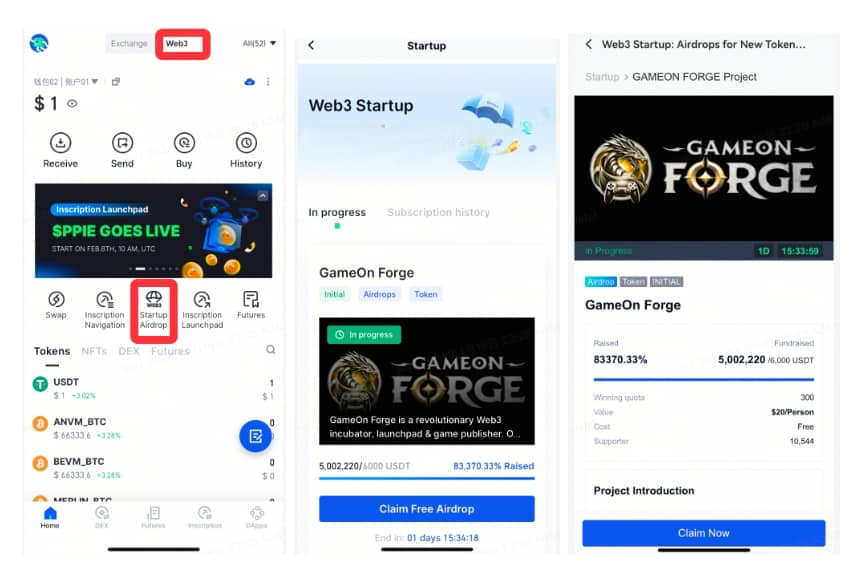850x588 pixels.
Task: Collapse the Inscription Launchpad banner
Action: click(x=263, y=196)
